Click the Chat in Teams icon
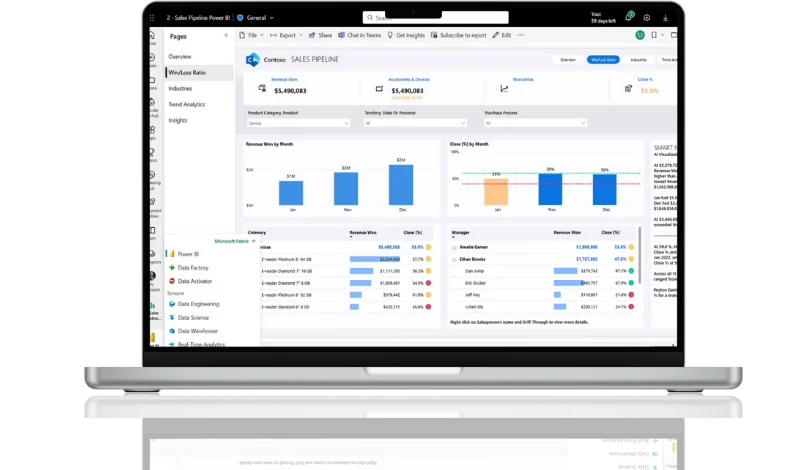Screen dimensions: 800x470 (342, 35)
